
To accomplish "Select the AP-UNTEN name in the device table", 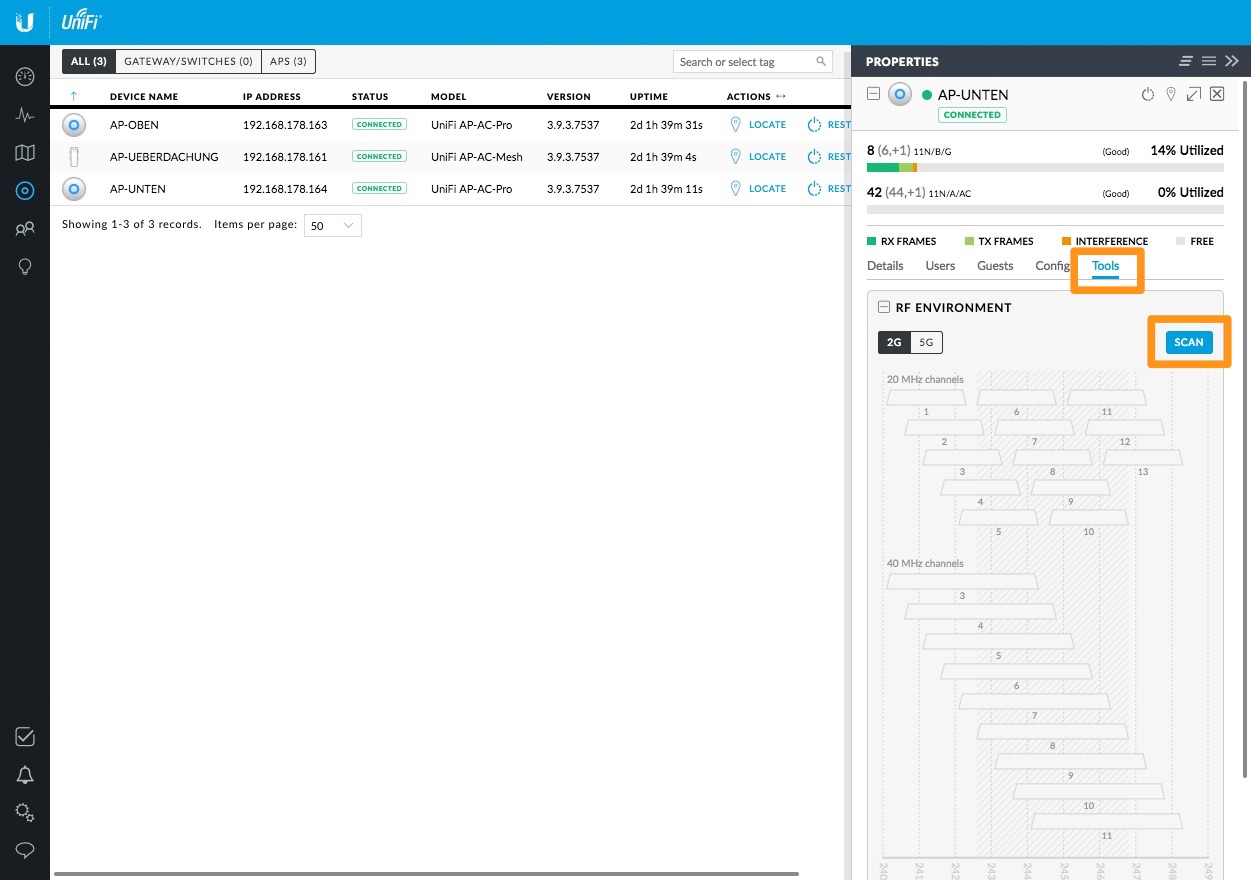I will [x=138, y=189].
